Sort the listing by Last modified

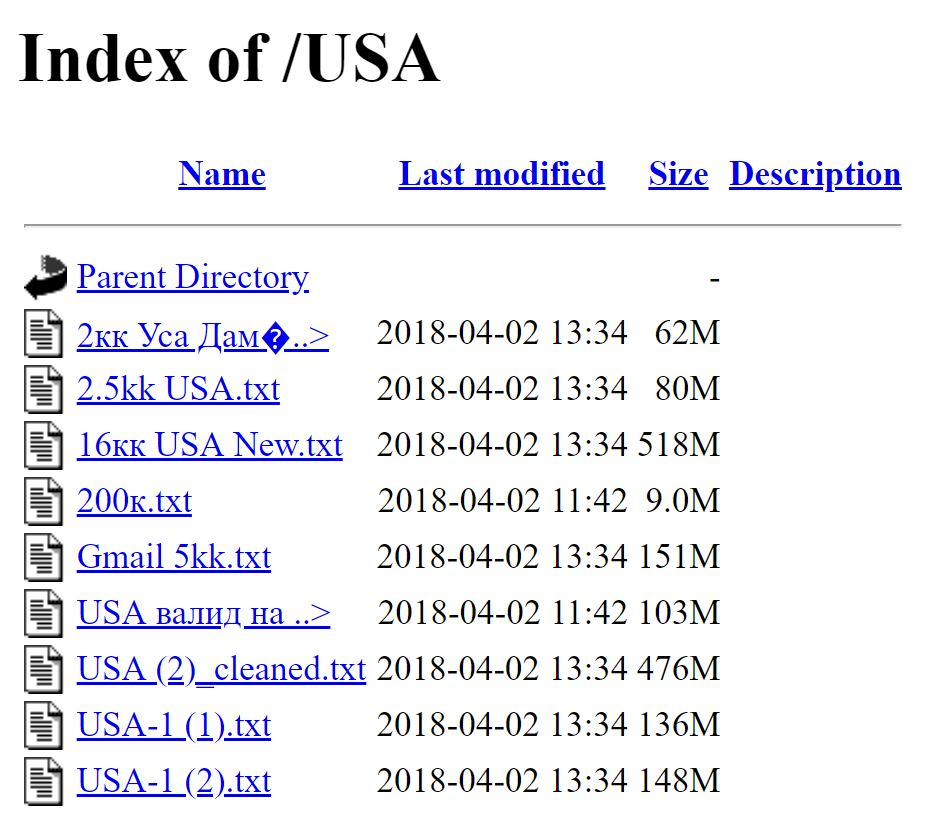[x=501, y=174]
